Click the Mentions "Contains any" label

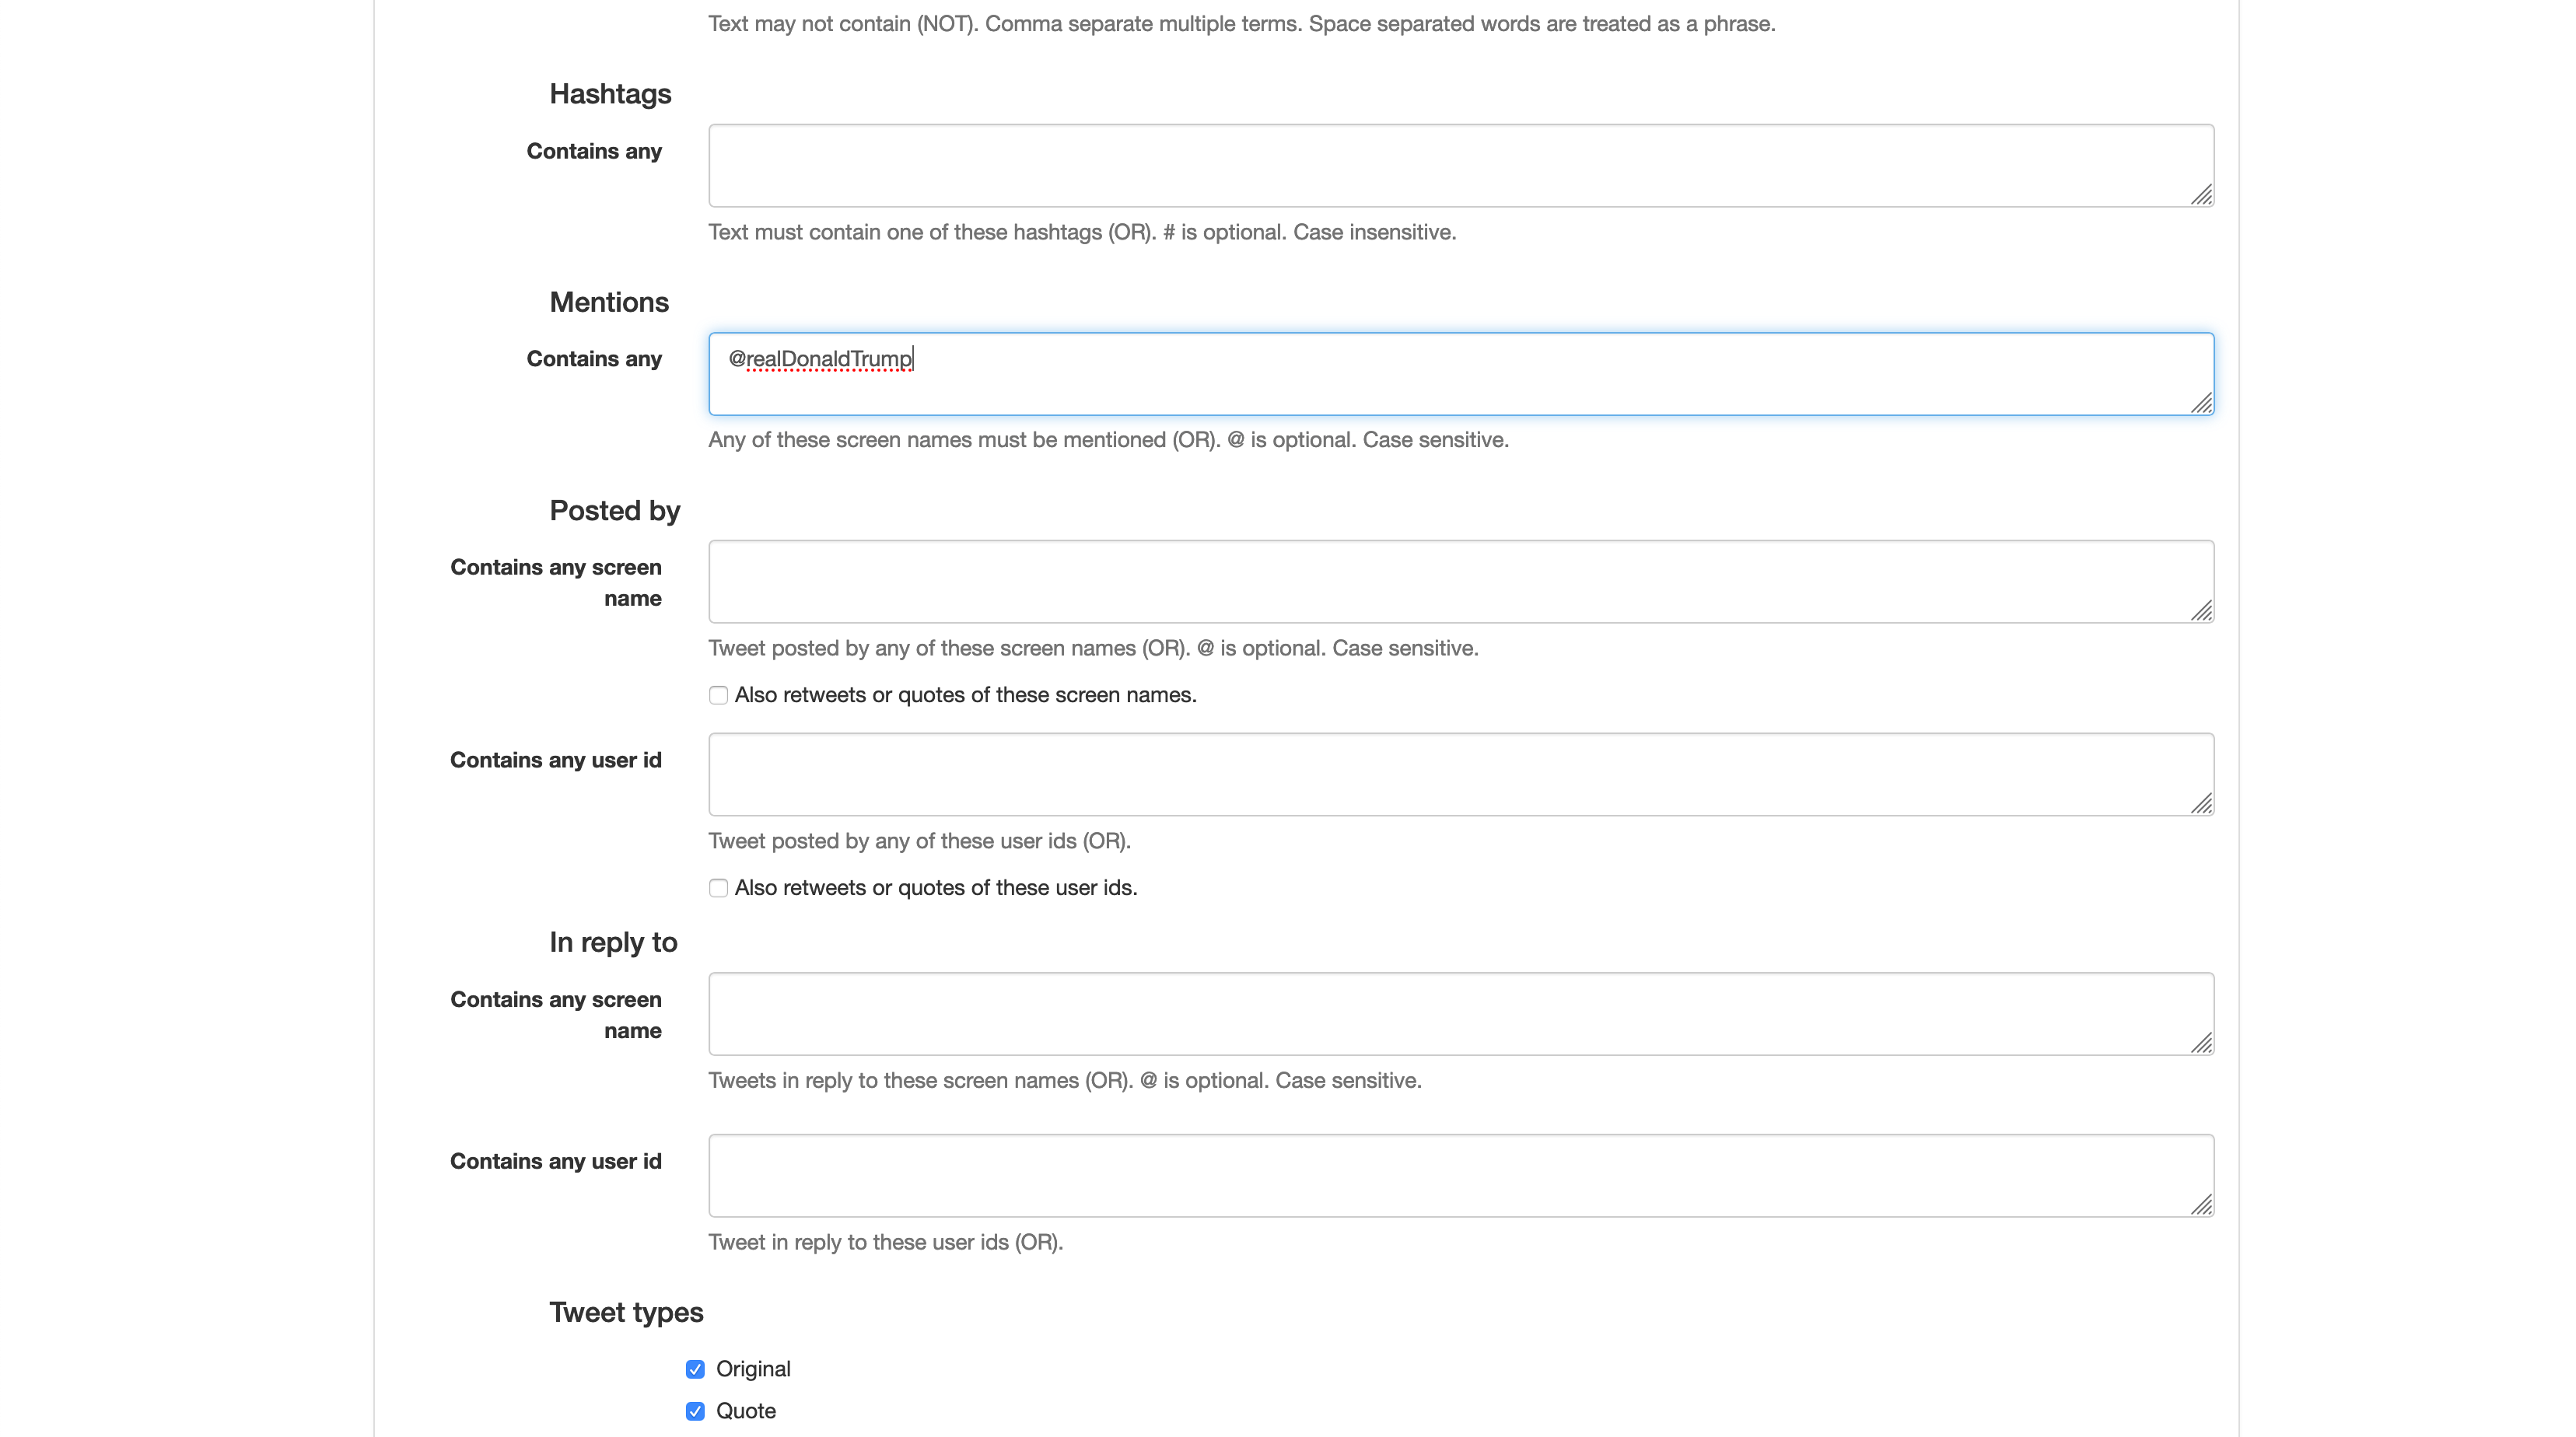594,359
